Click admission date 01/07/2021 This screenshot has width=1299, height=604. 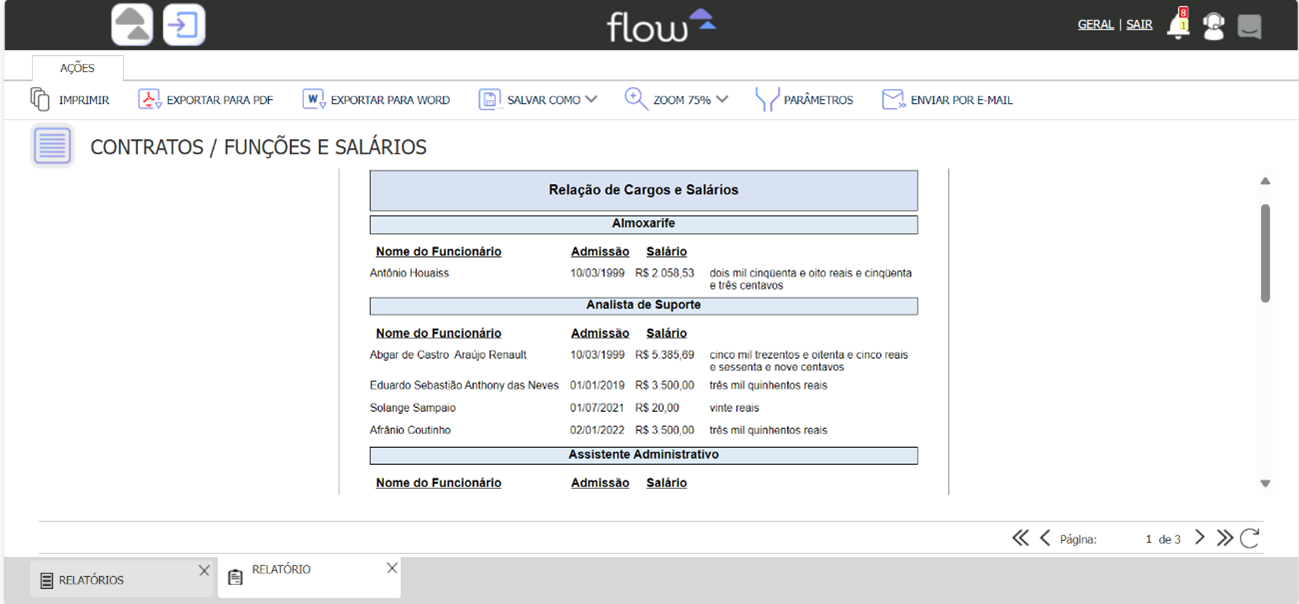598,408
